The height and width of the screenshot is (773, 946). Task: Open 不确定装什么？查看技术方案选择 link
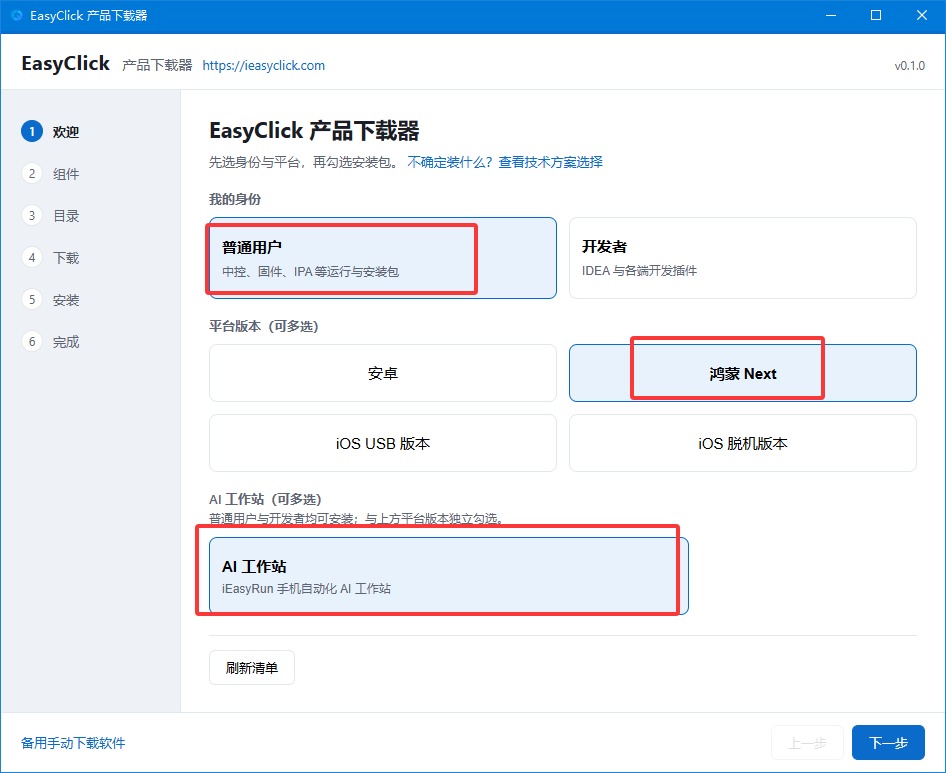coord(505,162)
